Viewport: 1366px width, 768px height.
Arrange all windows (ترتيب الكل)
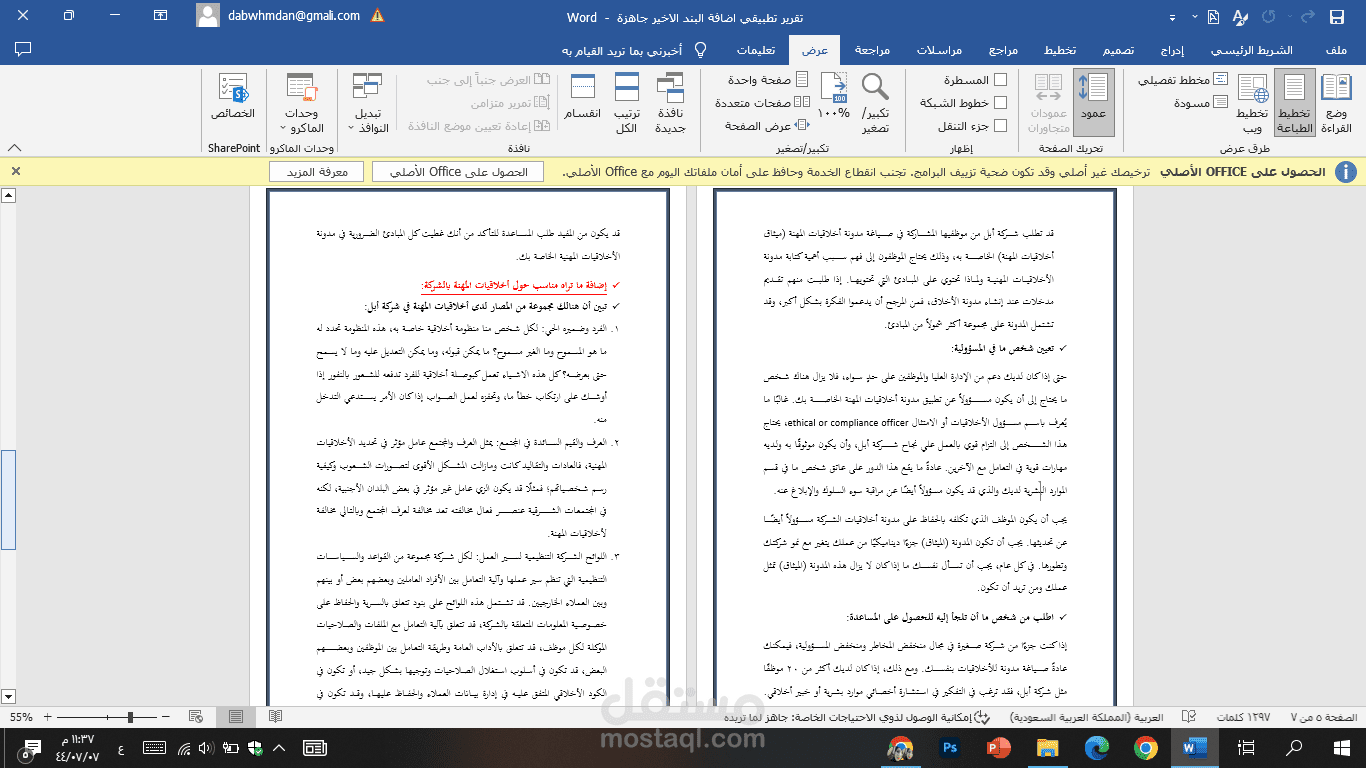(627, 103)
